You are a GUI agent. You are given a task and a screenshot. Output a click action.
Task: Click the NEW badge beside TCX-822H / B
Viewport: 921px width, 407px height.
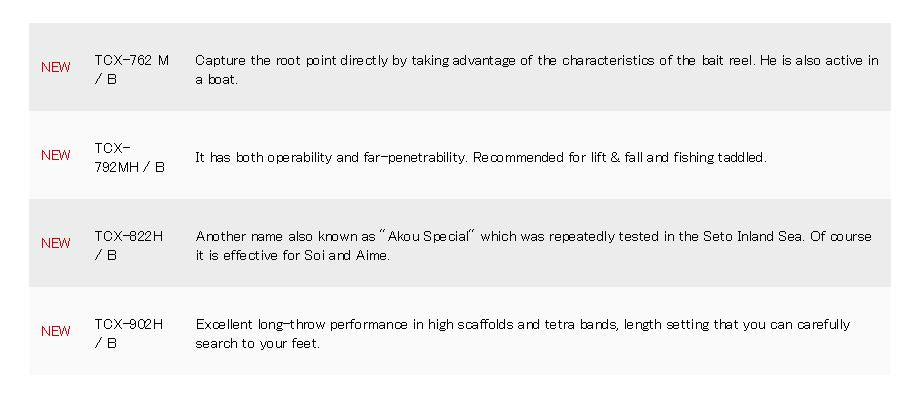pyautogui.click(x=56, y=243)
